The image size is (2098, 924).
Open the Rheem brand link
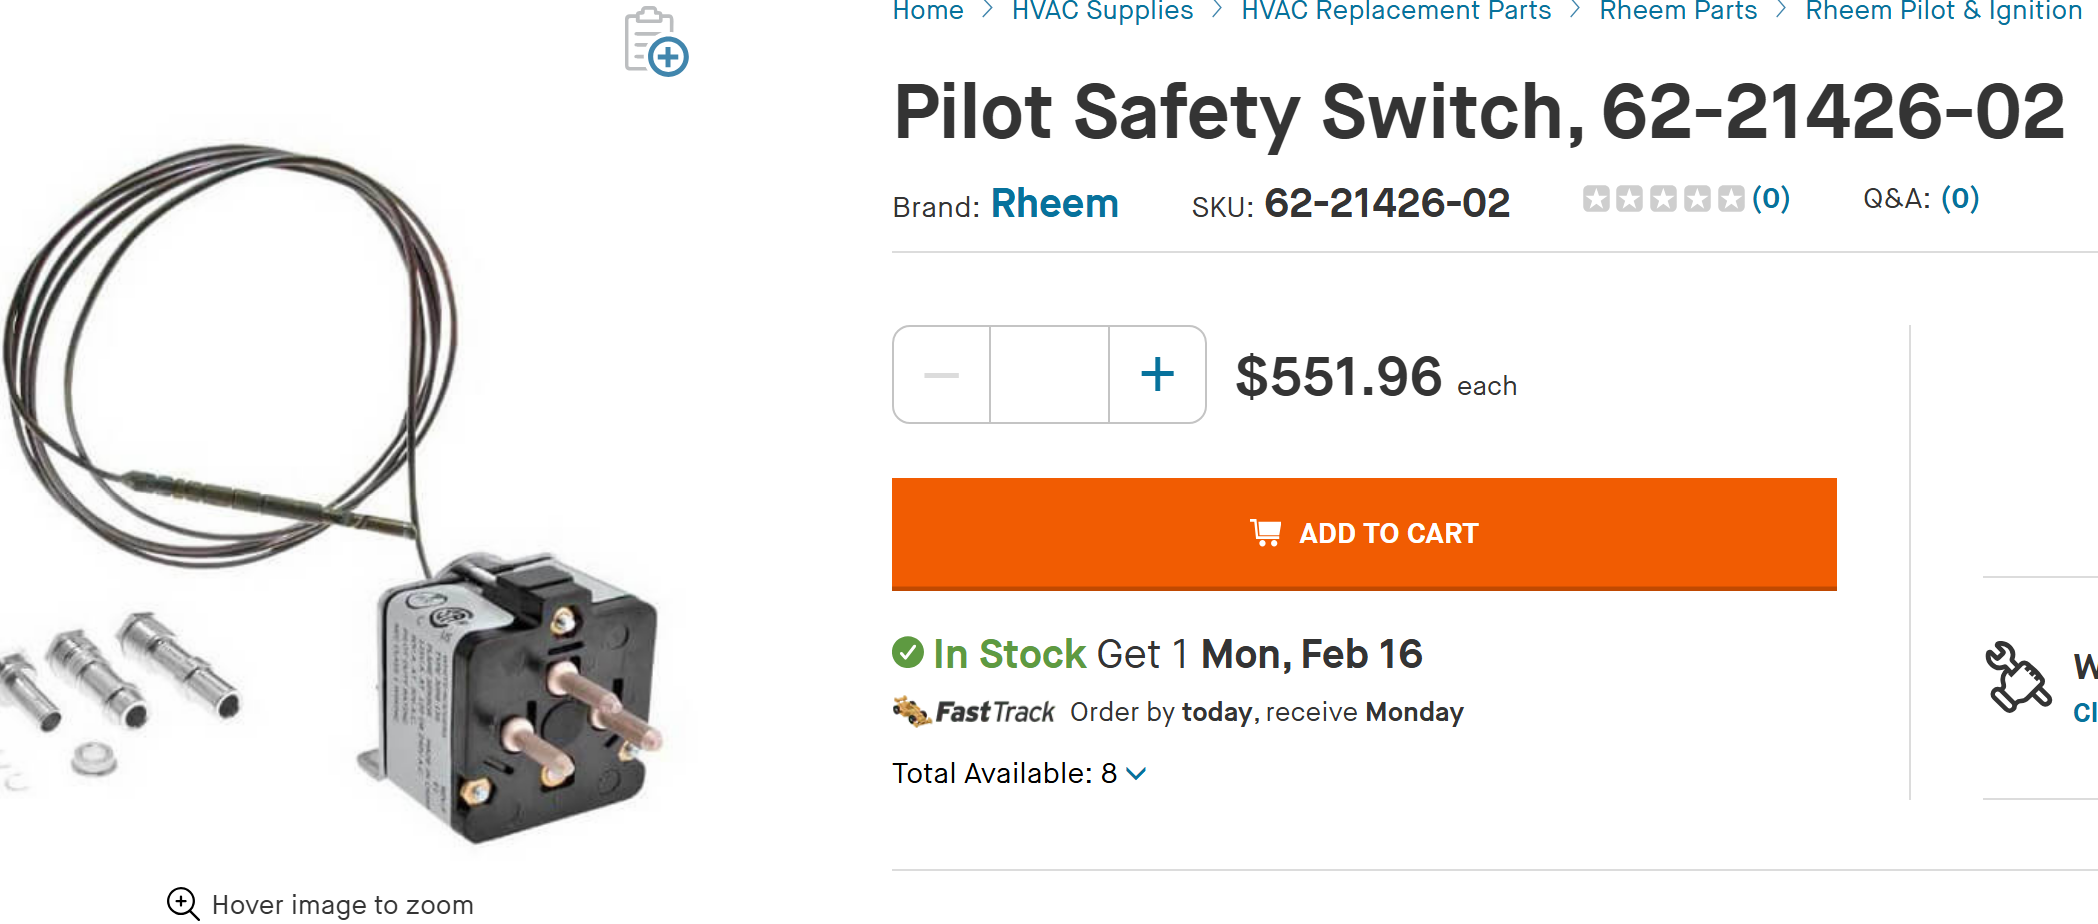click(1054, 204)
